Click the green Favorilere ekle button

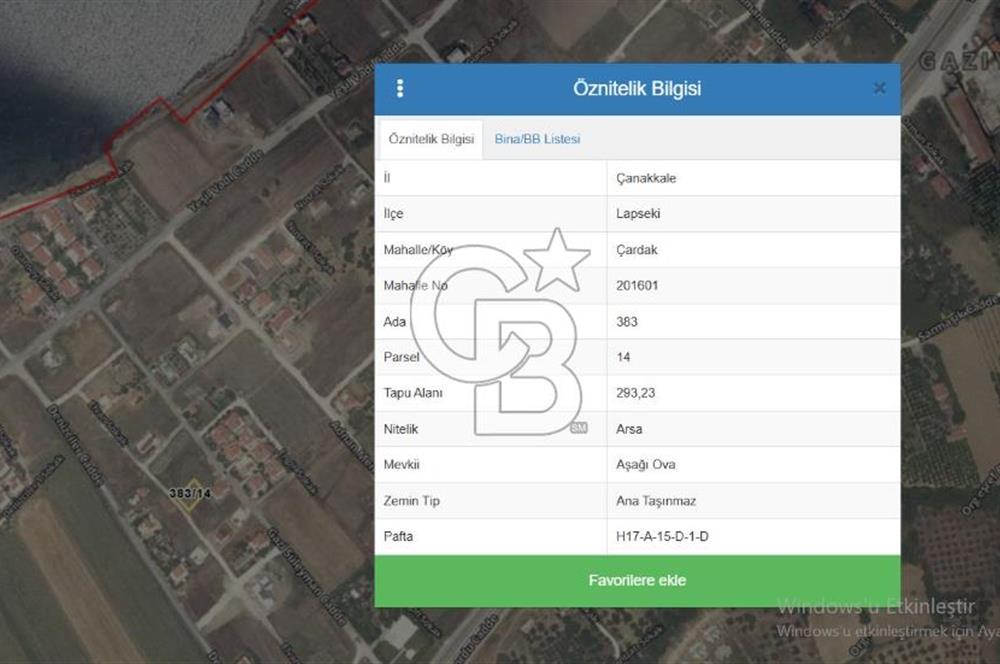tap(637, 580)
